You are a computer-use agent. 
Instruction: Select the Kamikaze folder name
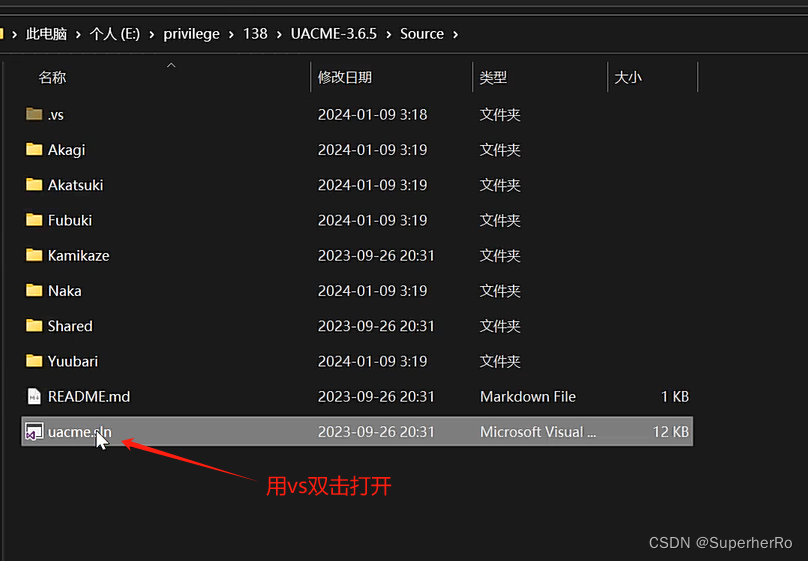[78, 256]
